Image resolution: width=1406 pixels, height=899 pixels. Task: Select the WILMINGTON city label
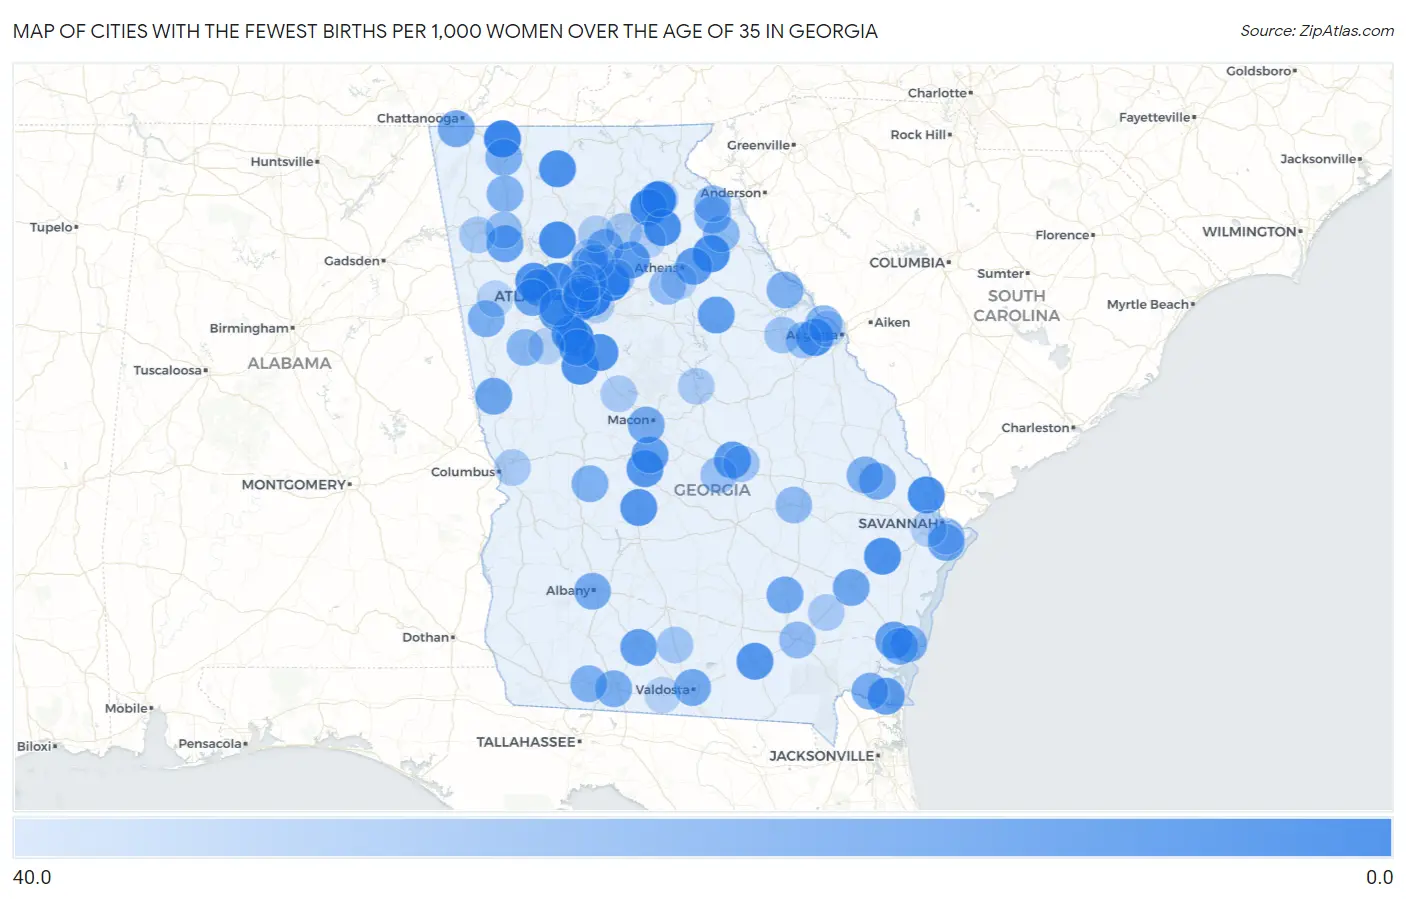[1250, 231]
